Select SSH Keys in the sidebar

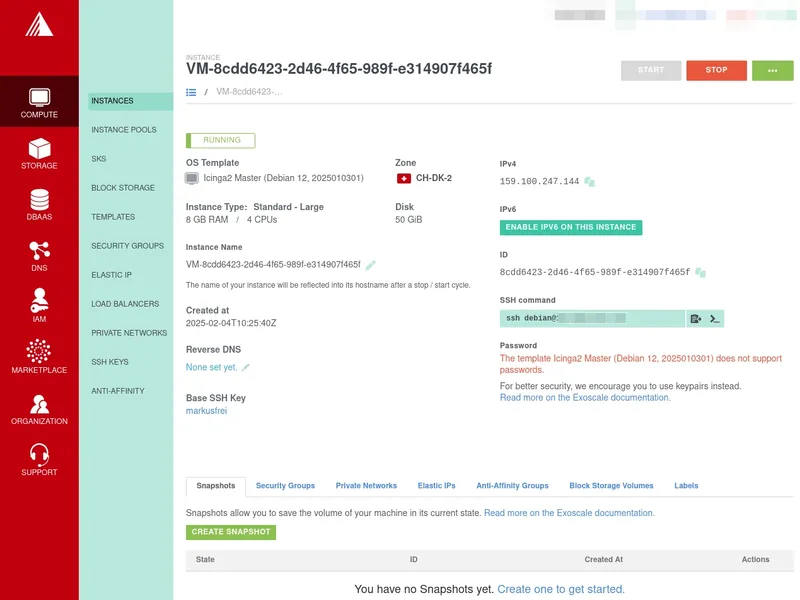(x=110, y=362)
